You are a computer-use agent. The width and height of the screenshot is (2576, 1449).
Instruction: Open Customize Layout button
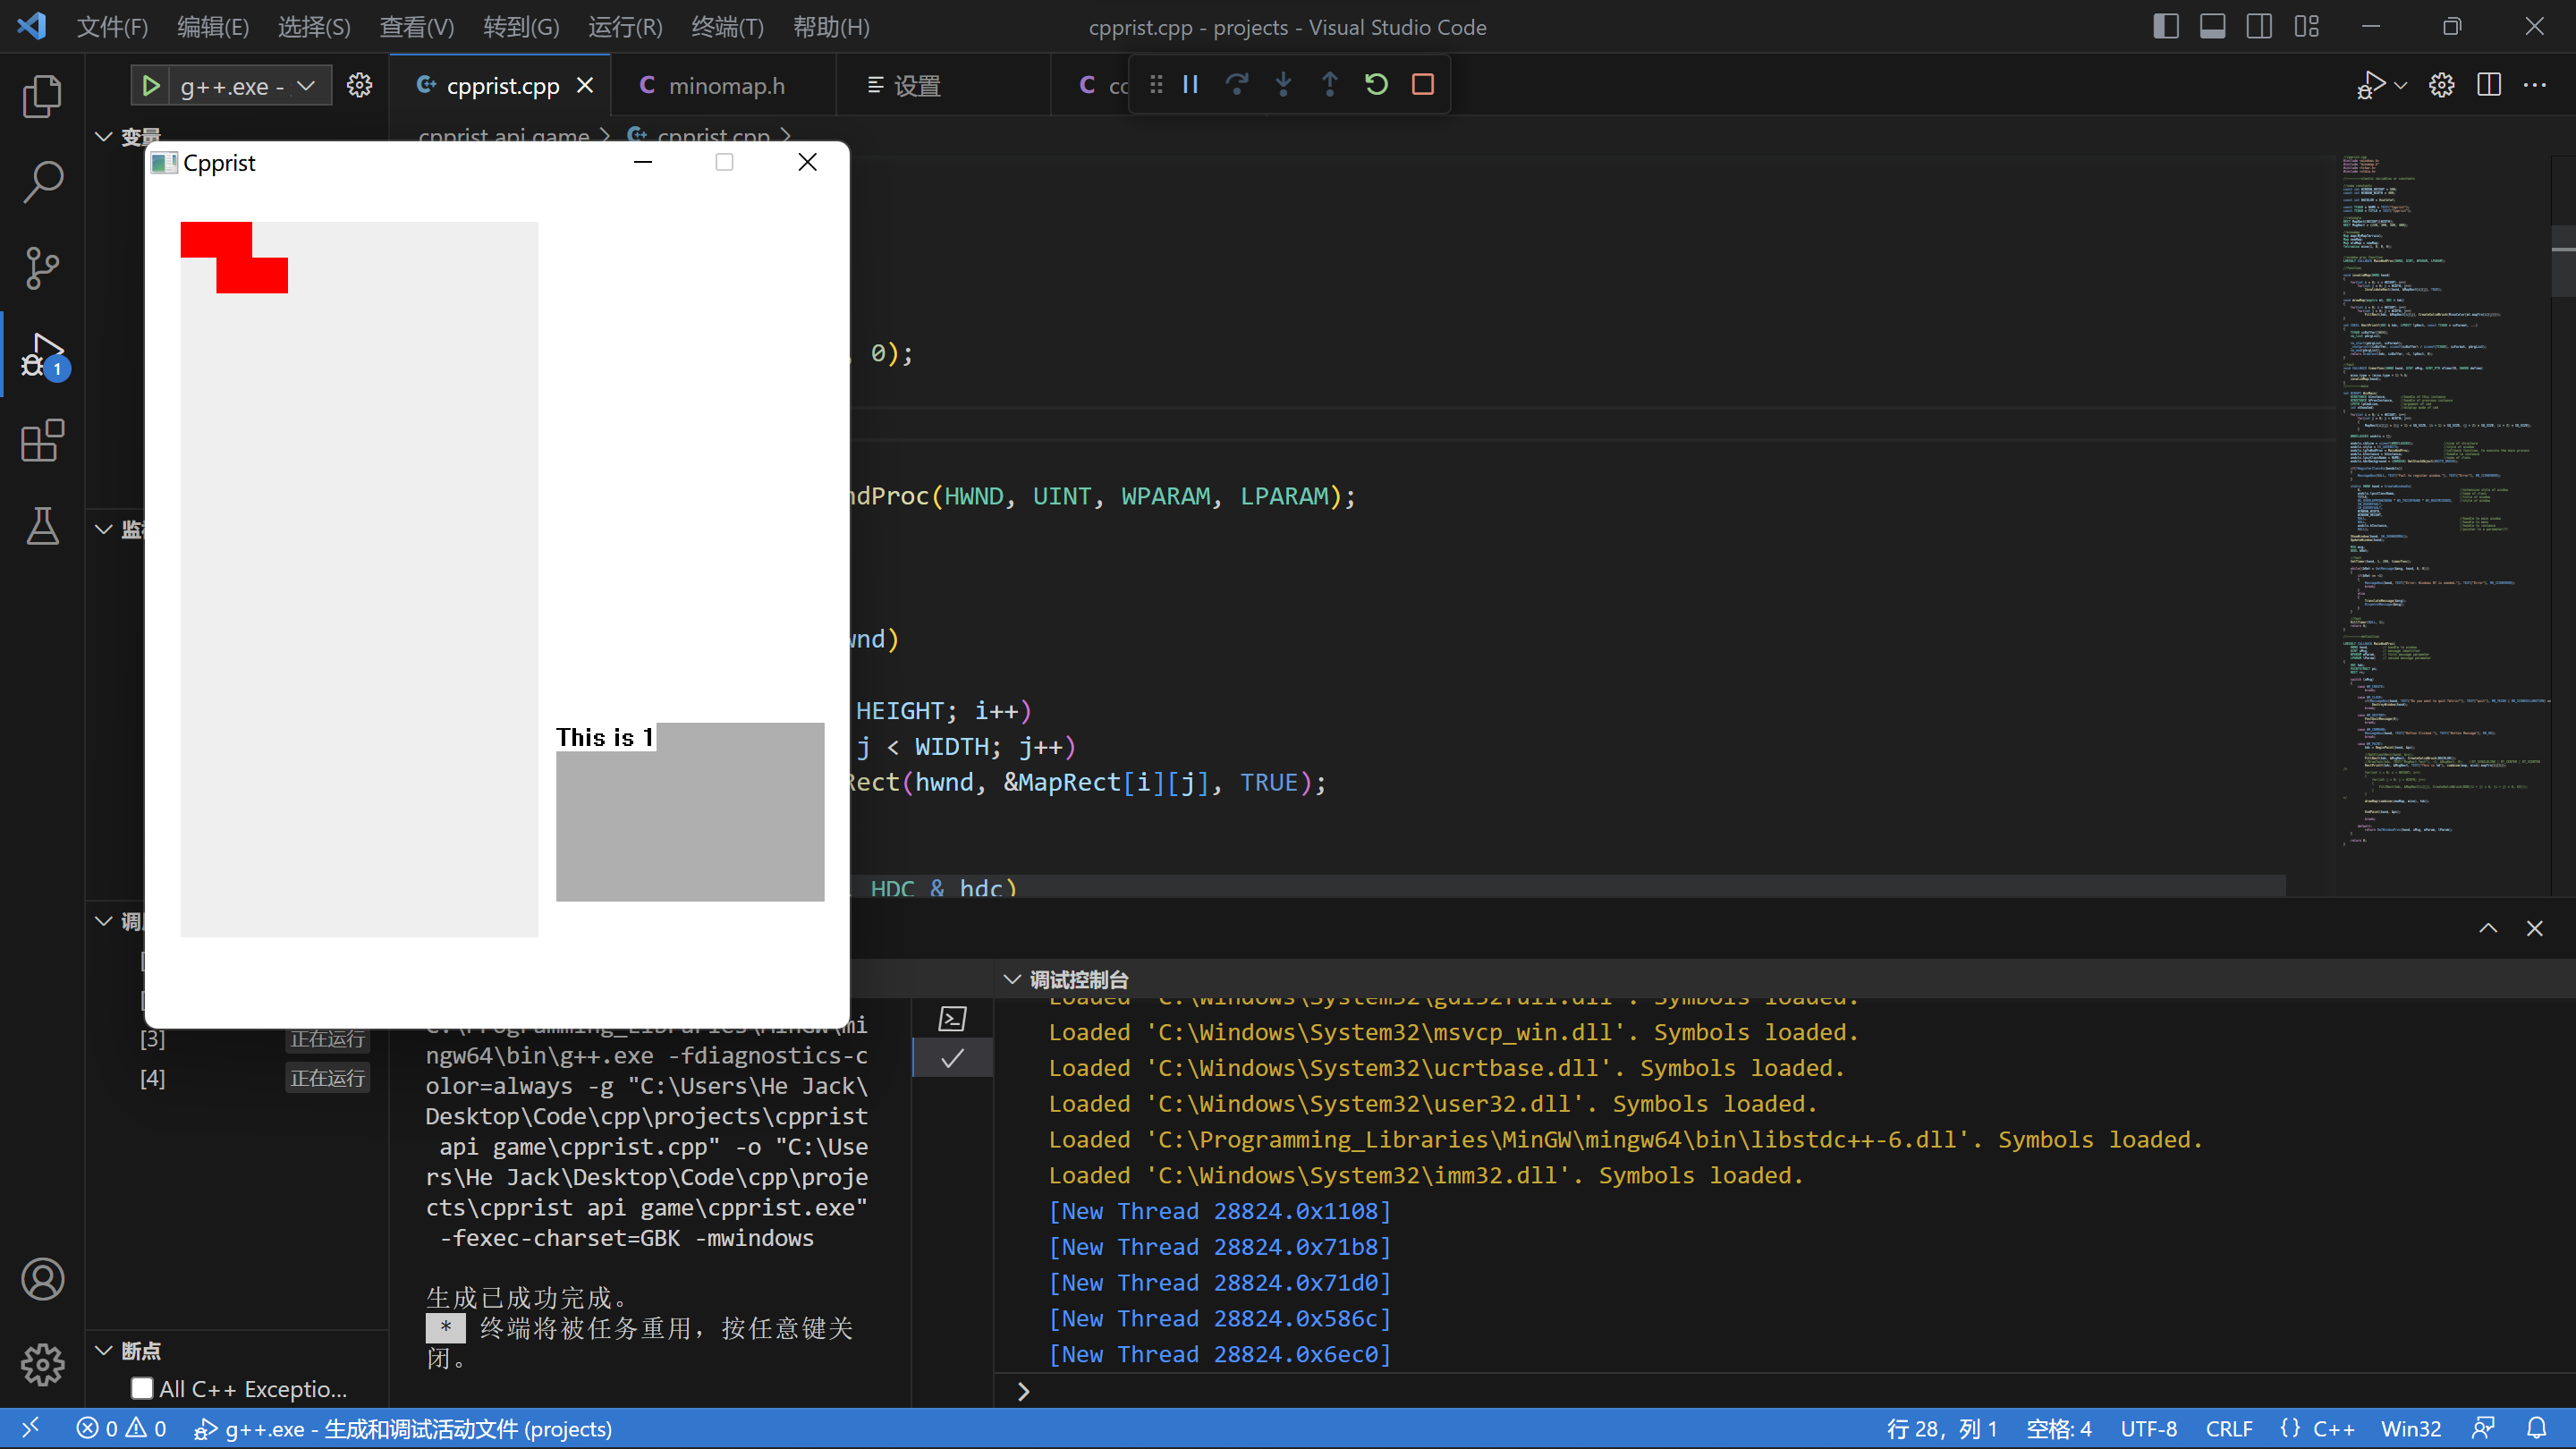(x=2307, y=26)
